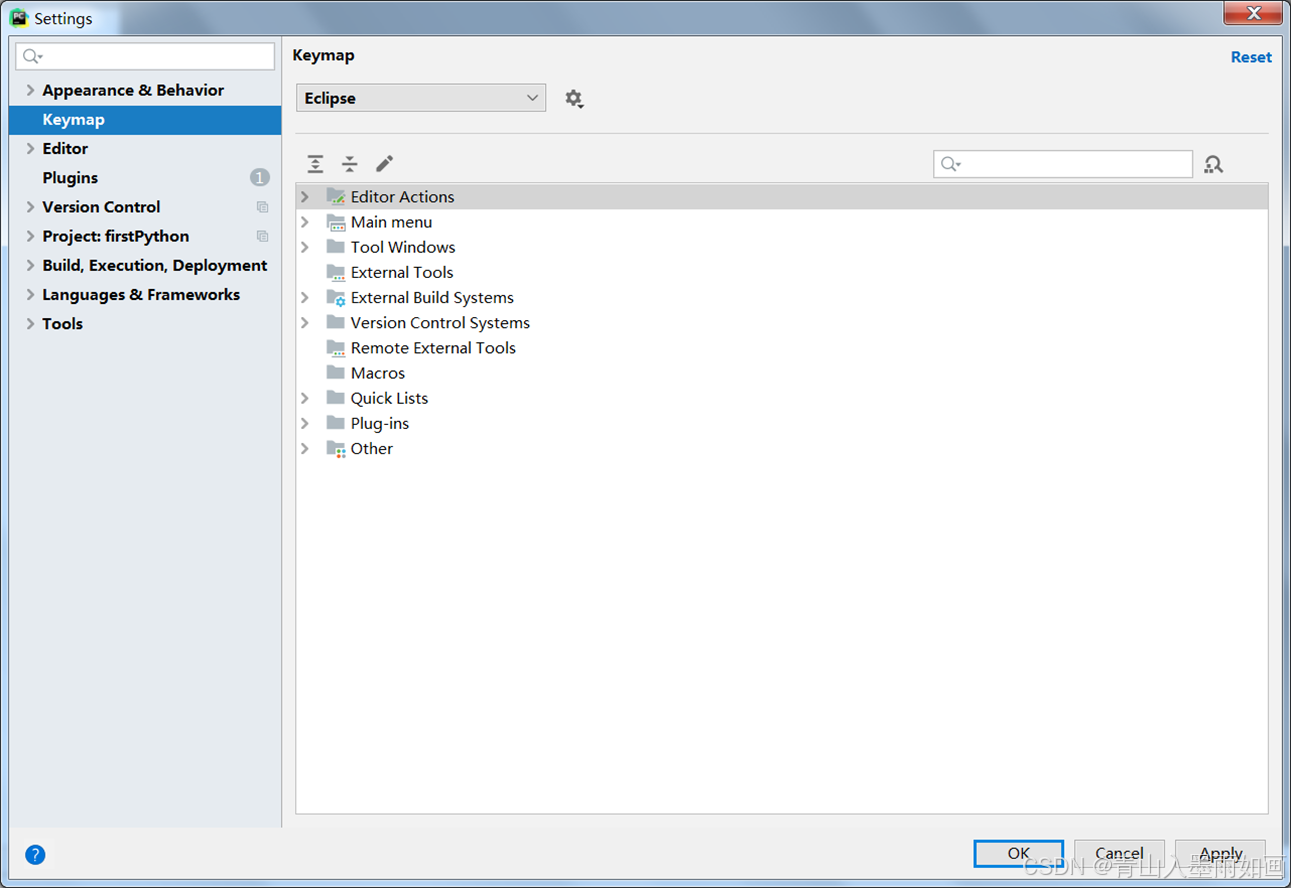Image resolution: width=1291 pixels, height=888 pixels.
Task: Open the keymap gear options icon
Action: click(574, 99)
